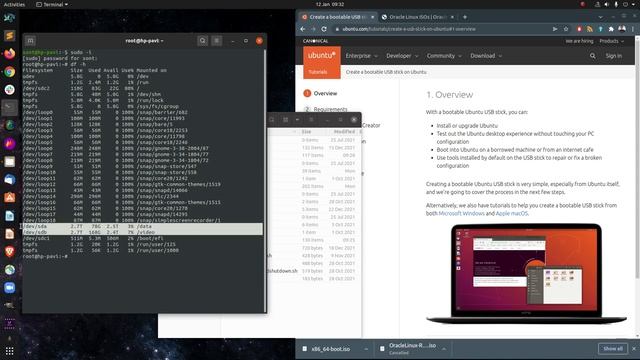Dismiss the Chrome downloads bar
The height and width of the screenshot is (360, 640).
pos(634,349)
